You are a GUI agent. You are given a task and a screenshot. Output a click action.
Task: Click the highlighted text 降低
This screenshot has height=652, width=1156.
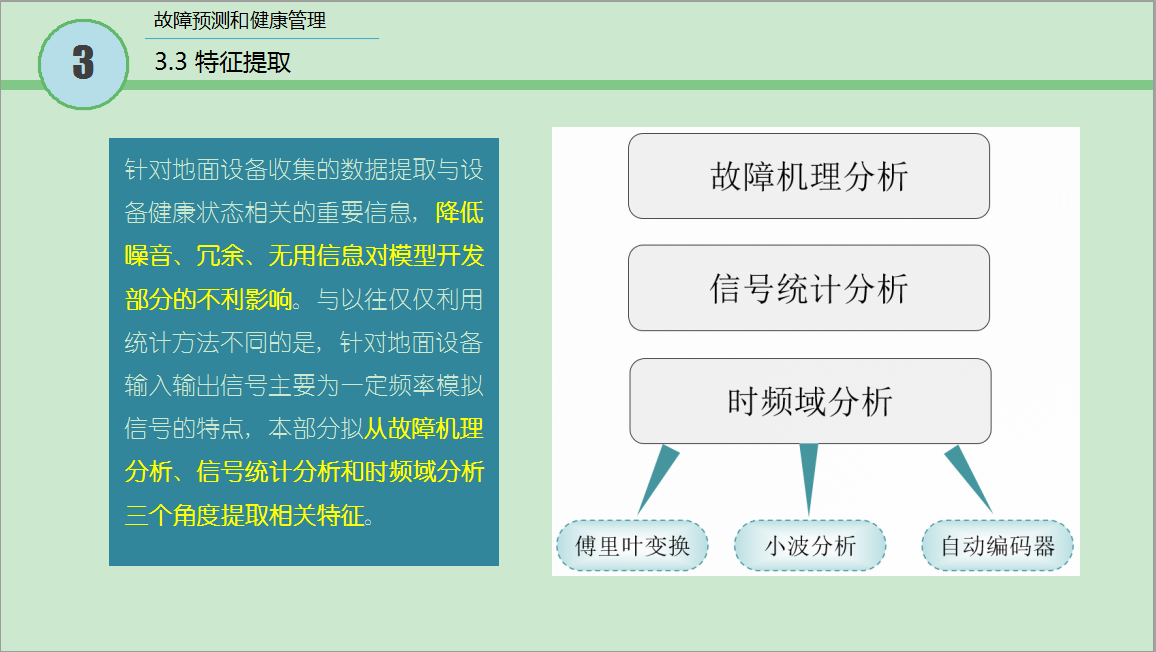pyautogui.click(x=459, y=212)
